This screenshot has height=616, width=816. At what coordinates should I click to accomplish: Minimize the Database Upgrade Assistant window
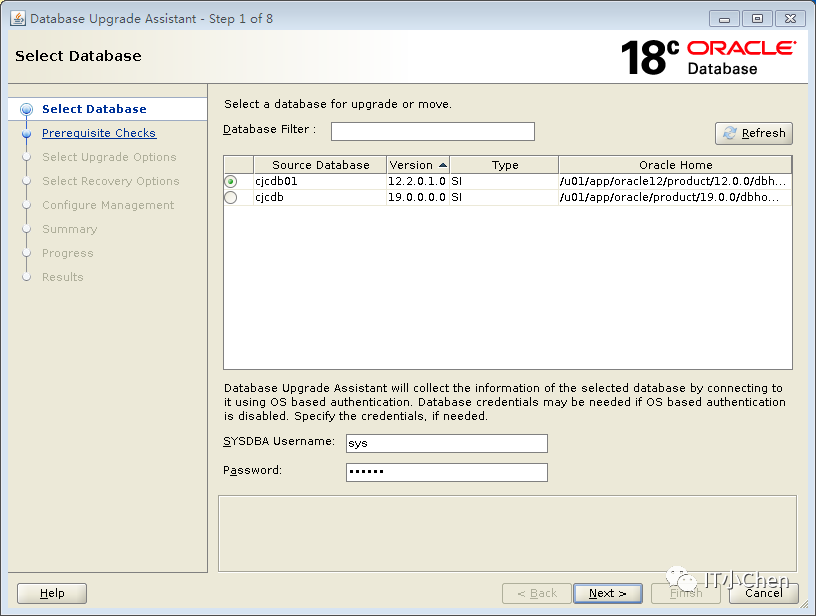coord(724,19)
